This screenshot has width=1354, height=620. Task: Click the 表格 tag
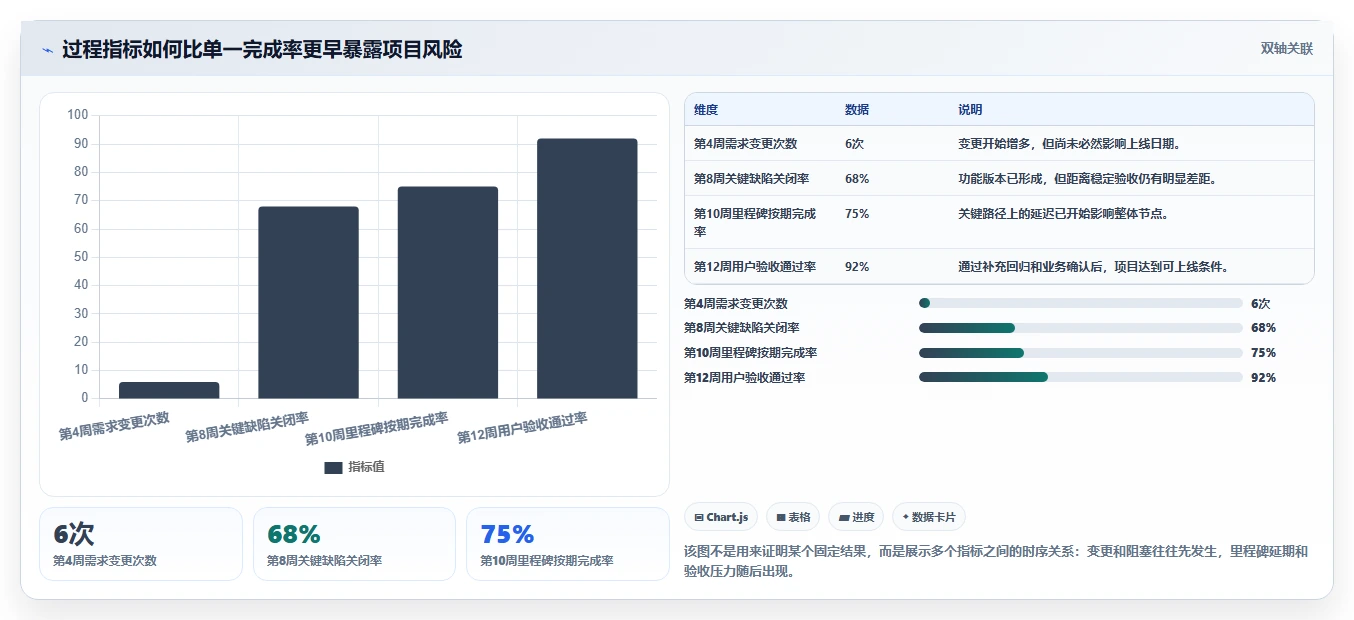tap(793, 517)
